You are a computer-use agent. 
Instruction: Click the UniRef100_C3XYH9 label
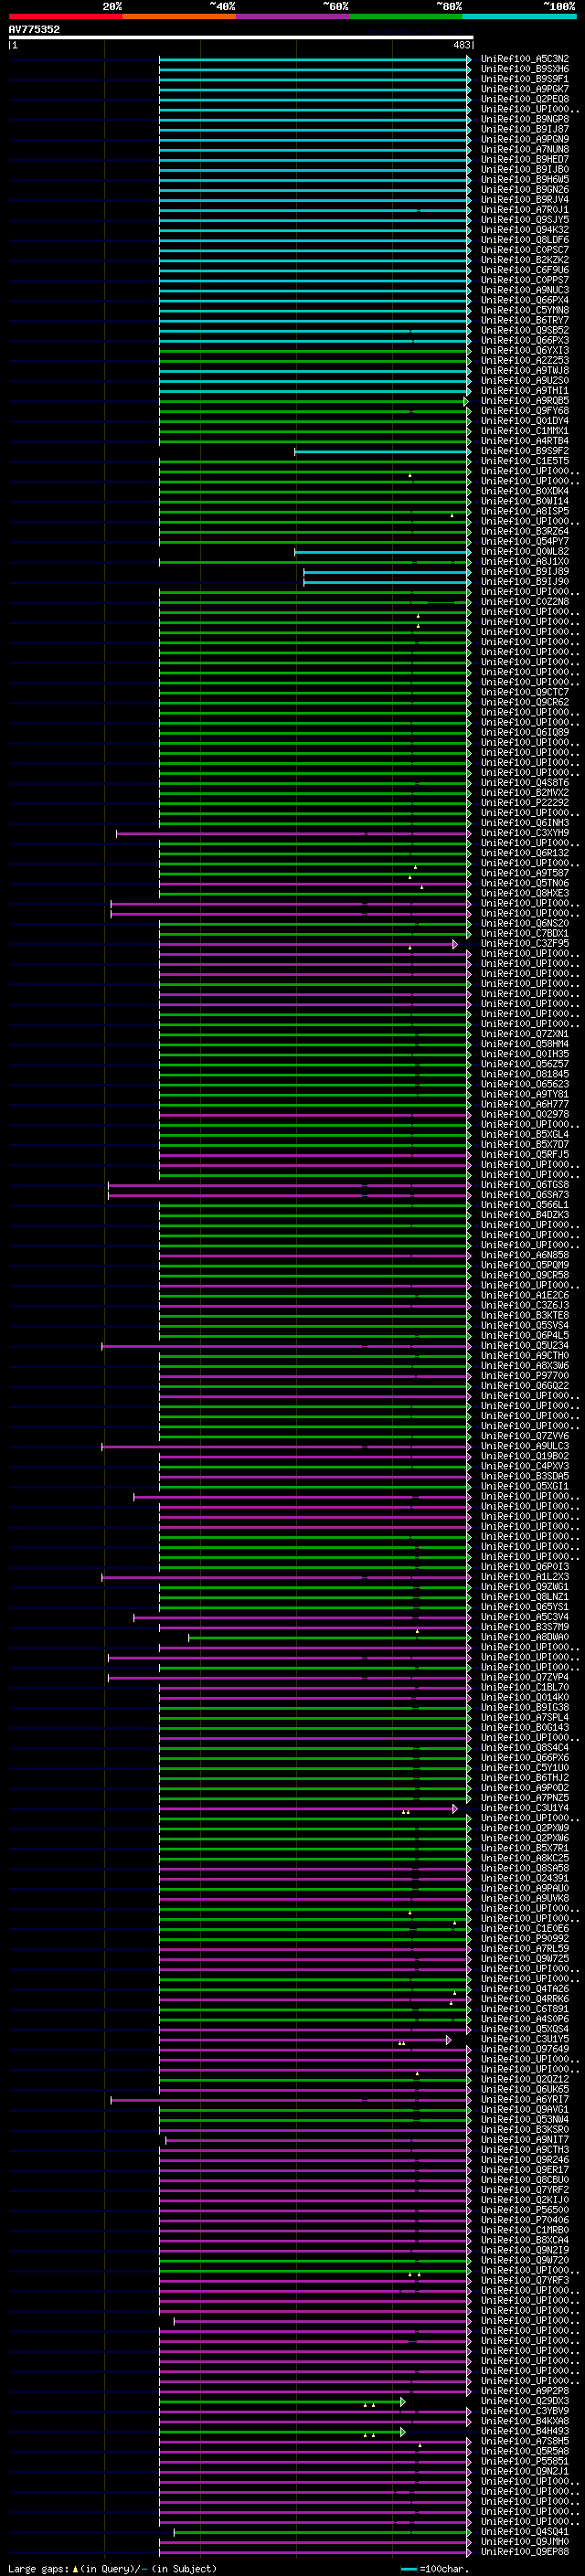(525, 833)
